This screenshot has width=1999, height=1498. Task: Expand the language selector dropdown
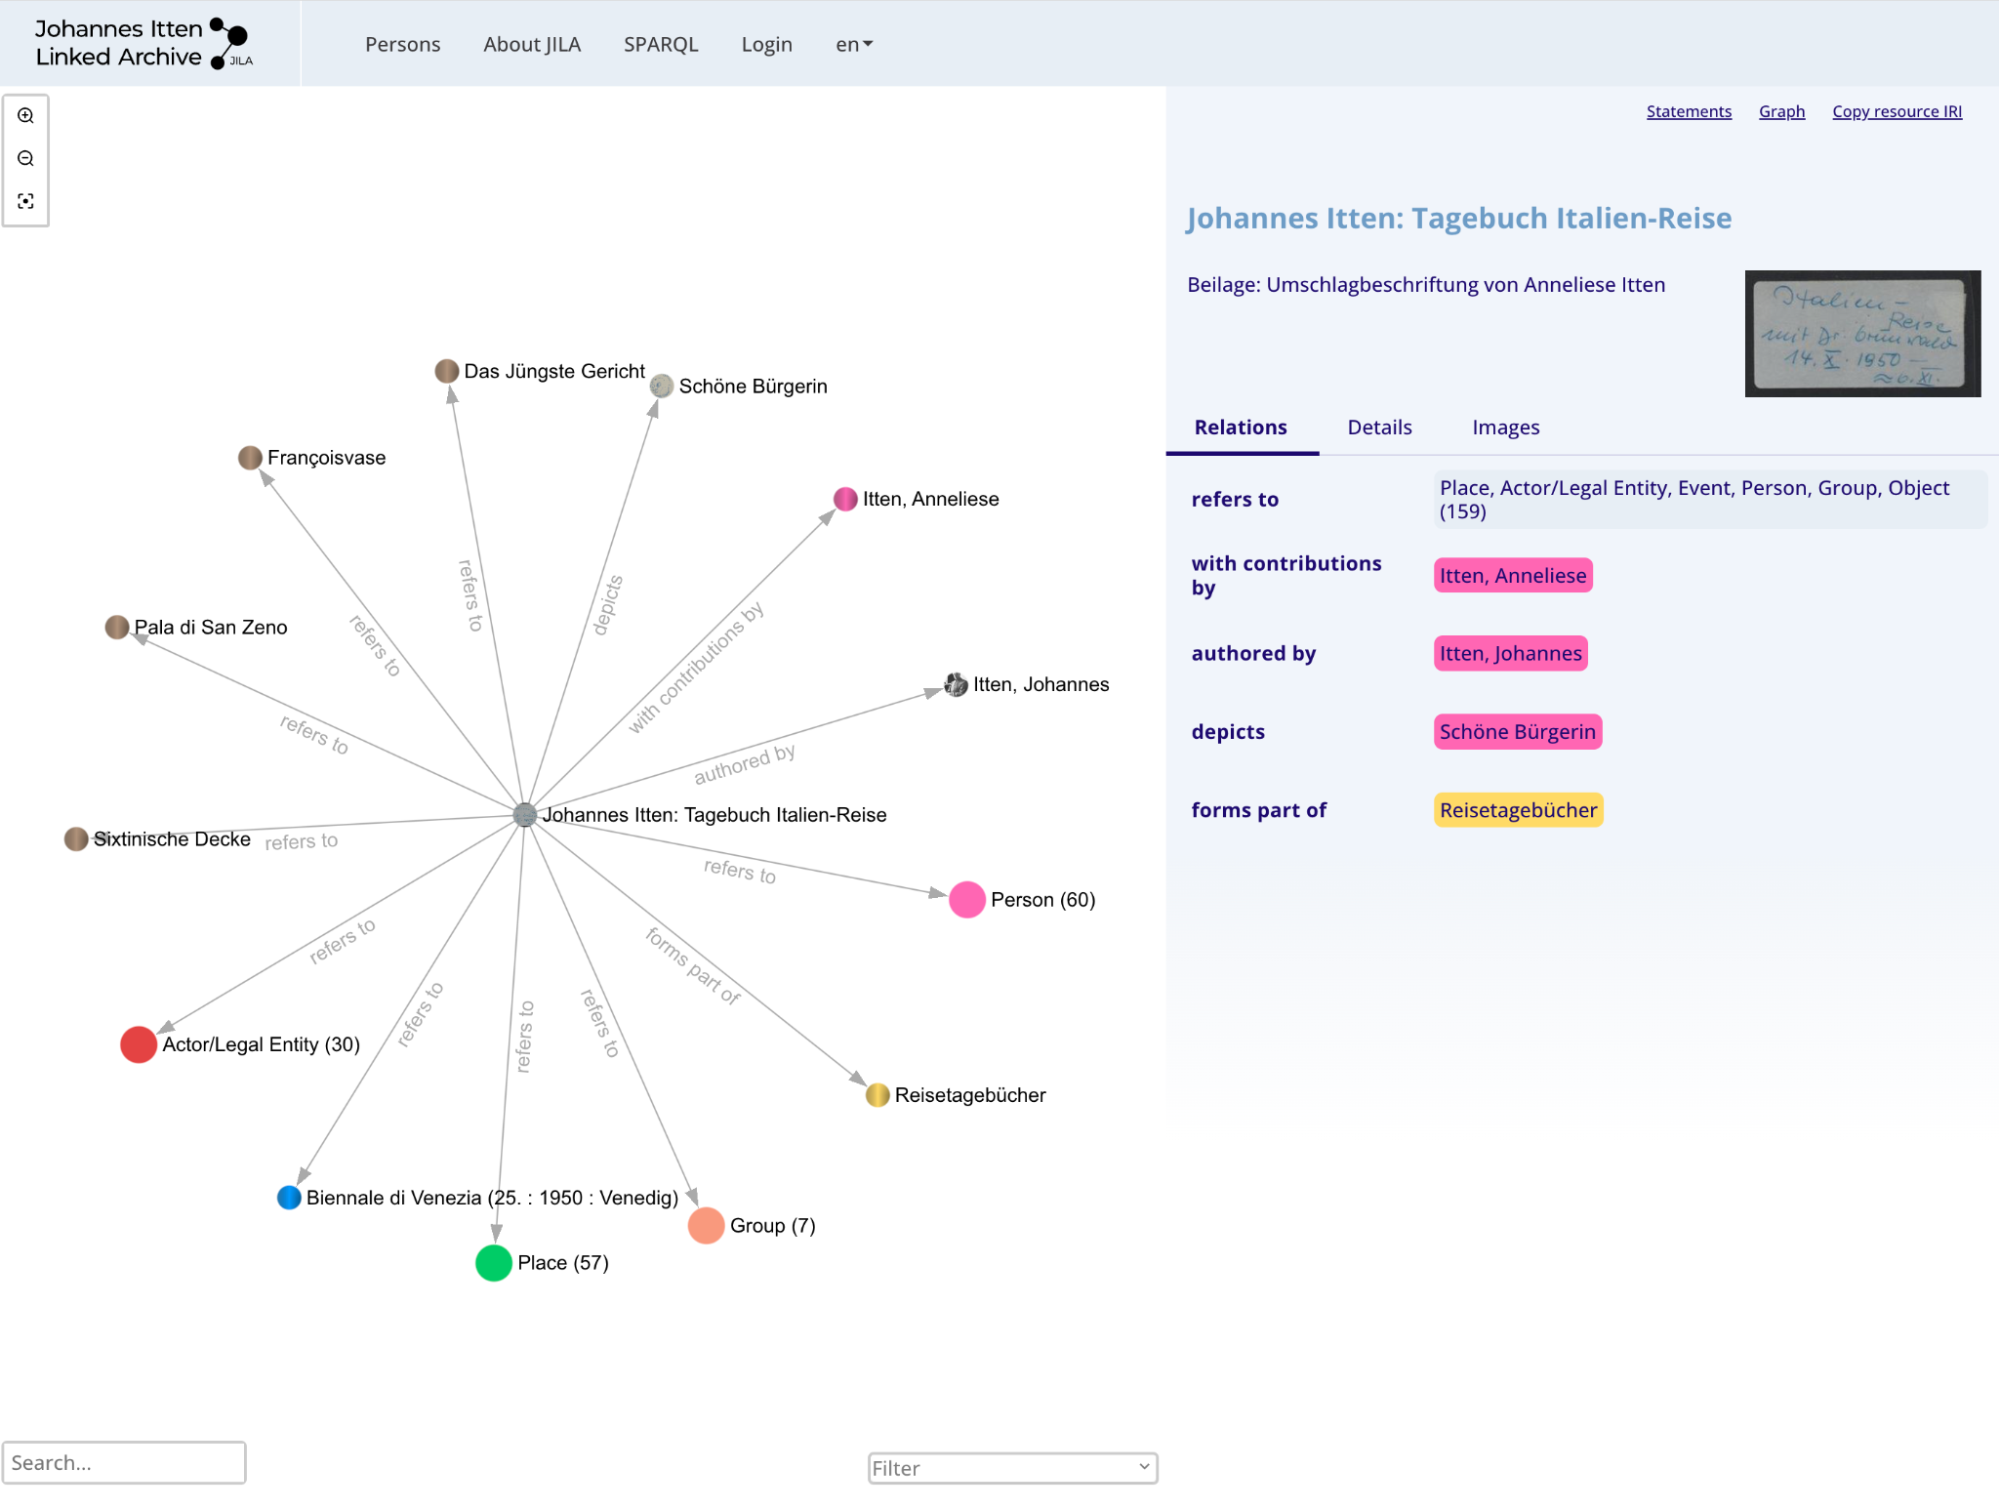854,42
